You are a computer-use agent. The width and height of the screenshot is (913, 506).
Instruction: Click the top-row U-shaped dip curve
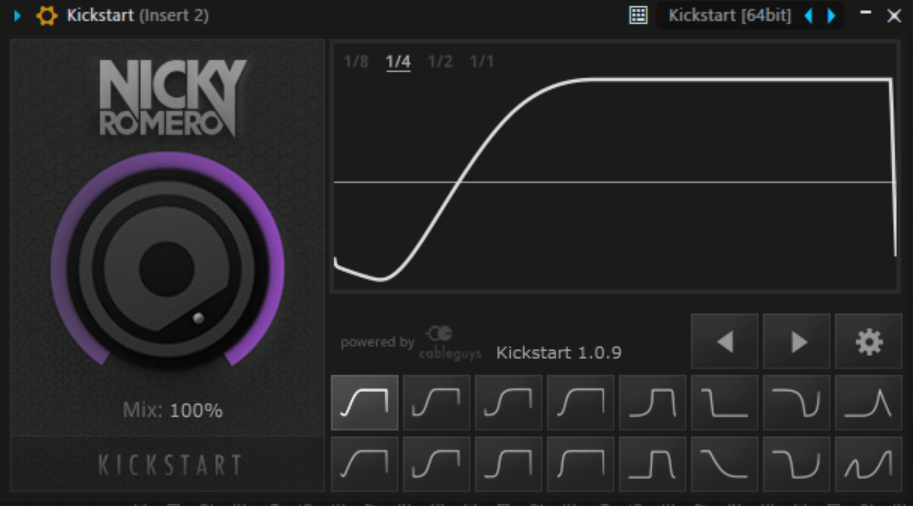[x=796, y=403]
